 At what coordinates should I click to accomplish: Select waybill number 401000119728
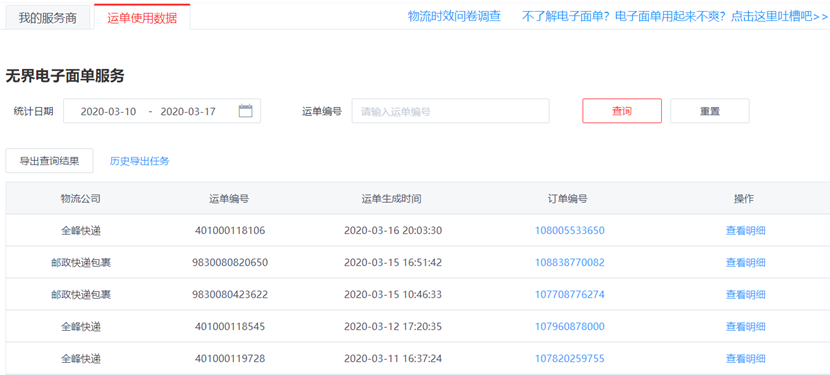click(x=230, y=359)
